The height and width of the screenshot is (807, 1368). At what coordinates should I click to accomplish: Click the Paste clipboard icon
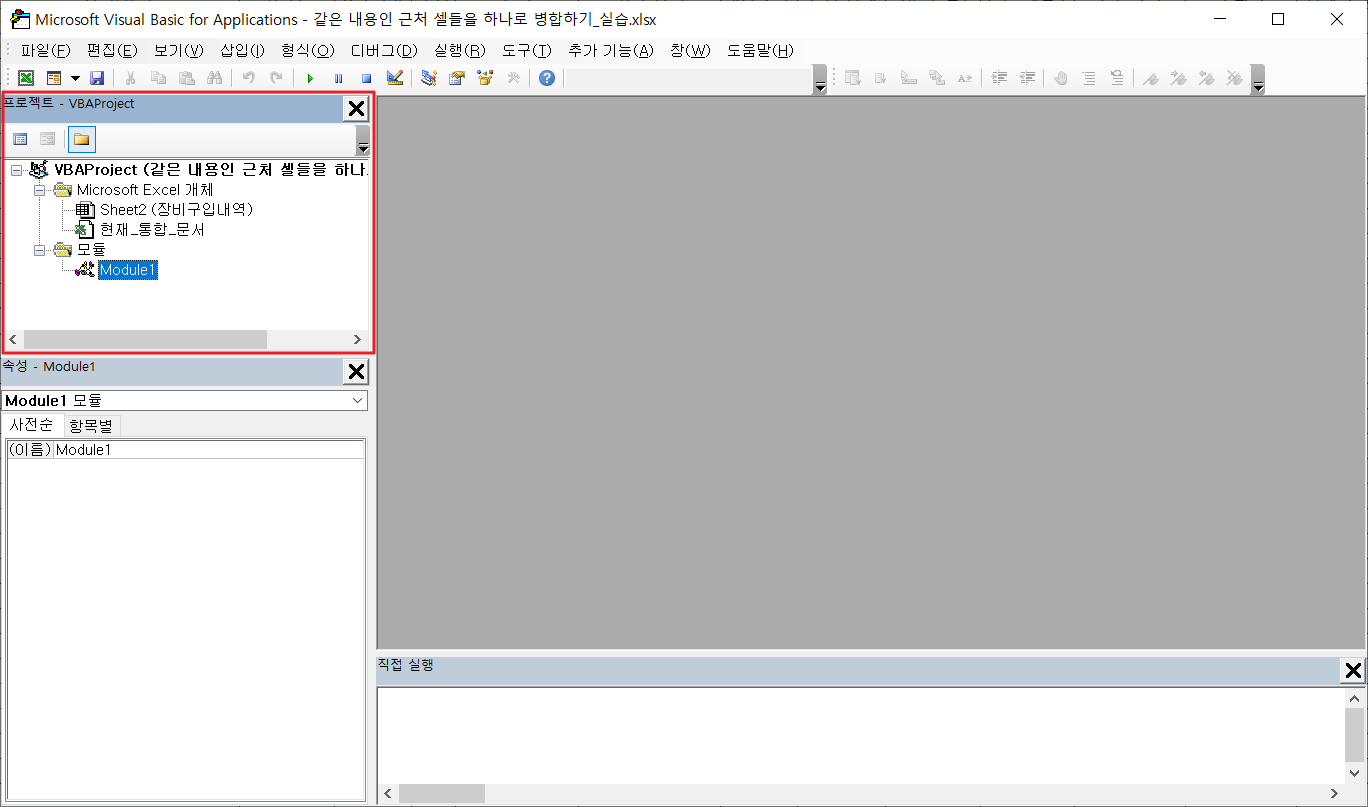click(x=186, y=78)
